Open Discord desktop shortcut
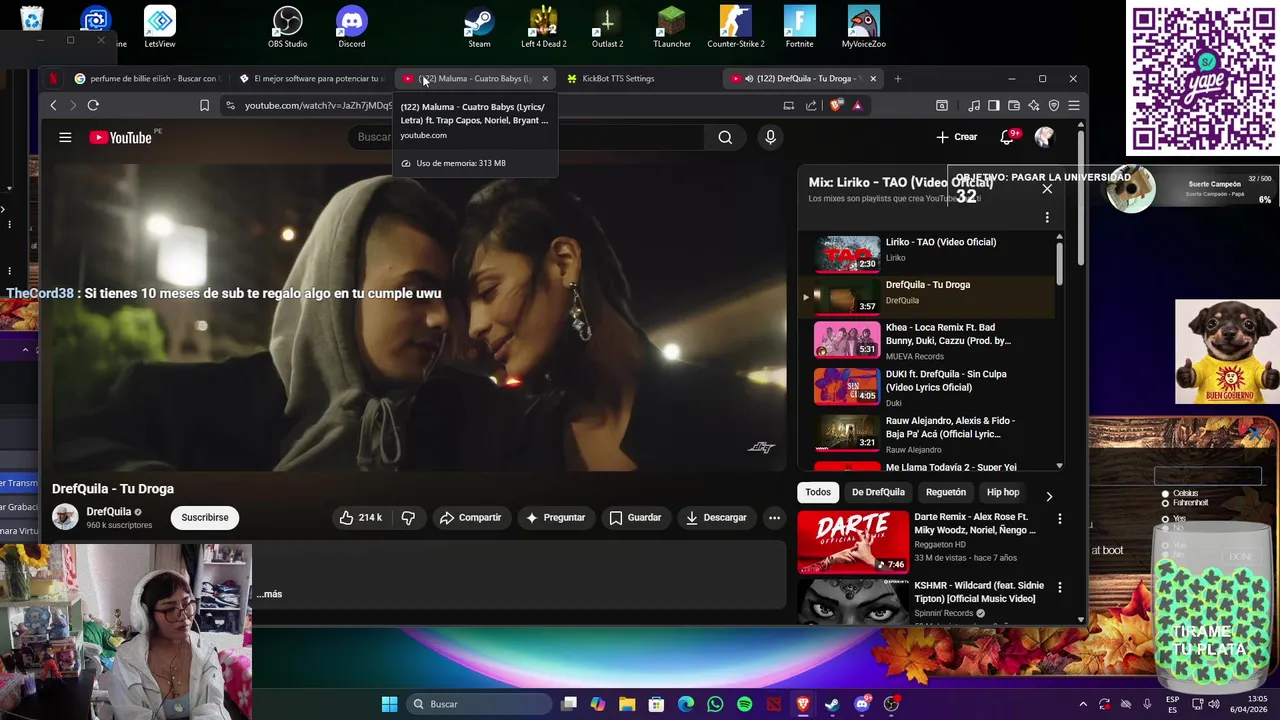Viewport: 1280px width, 720px height. (351, 27)
